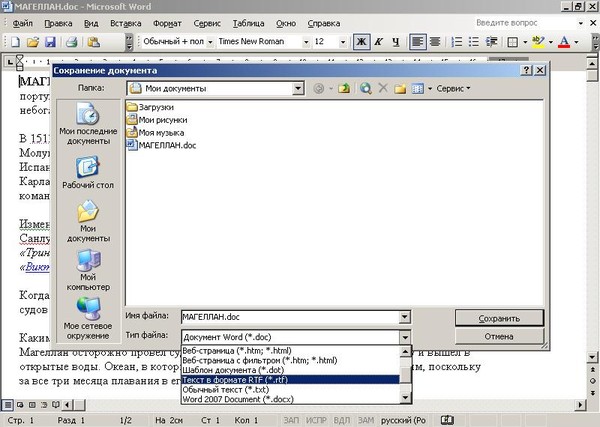Click the file type list scroll-down arrow

405,398
